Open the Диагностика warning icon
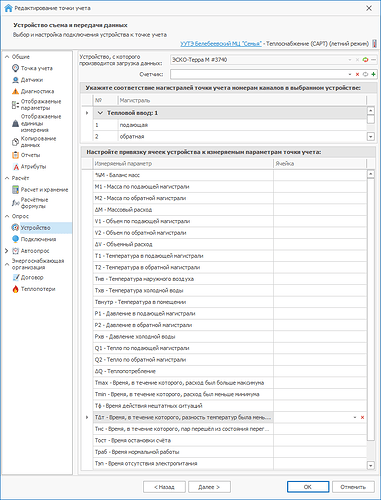 click(15, 91)
